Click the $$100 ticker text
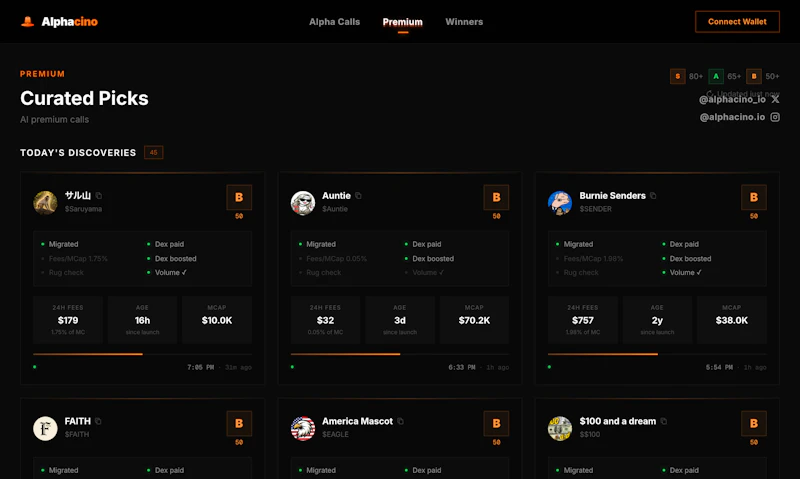800x479 pixels. click(x=590, y=435)
